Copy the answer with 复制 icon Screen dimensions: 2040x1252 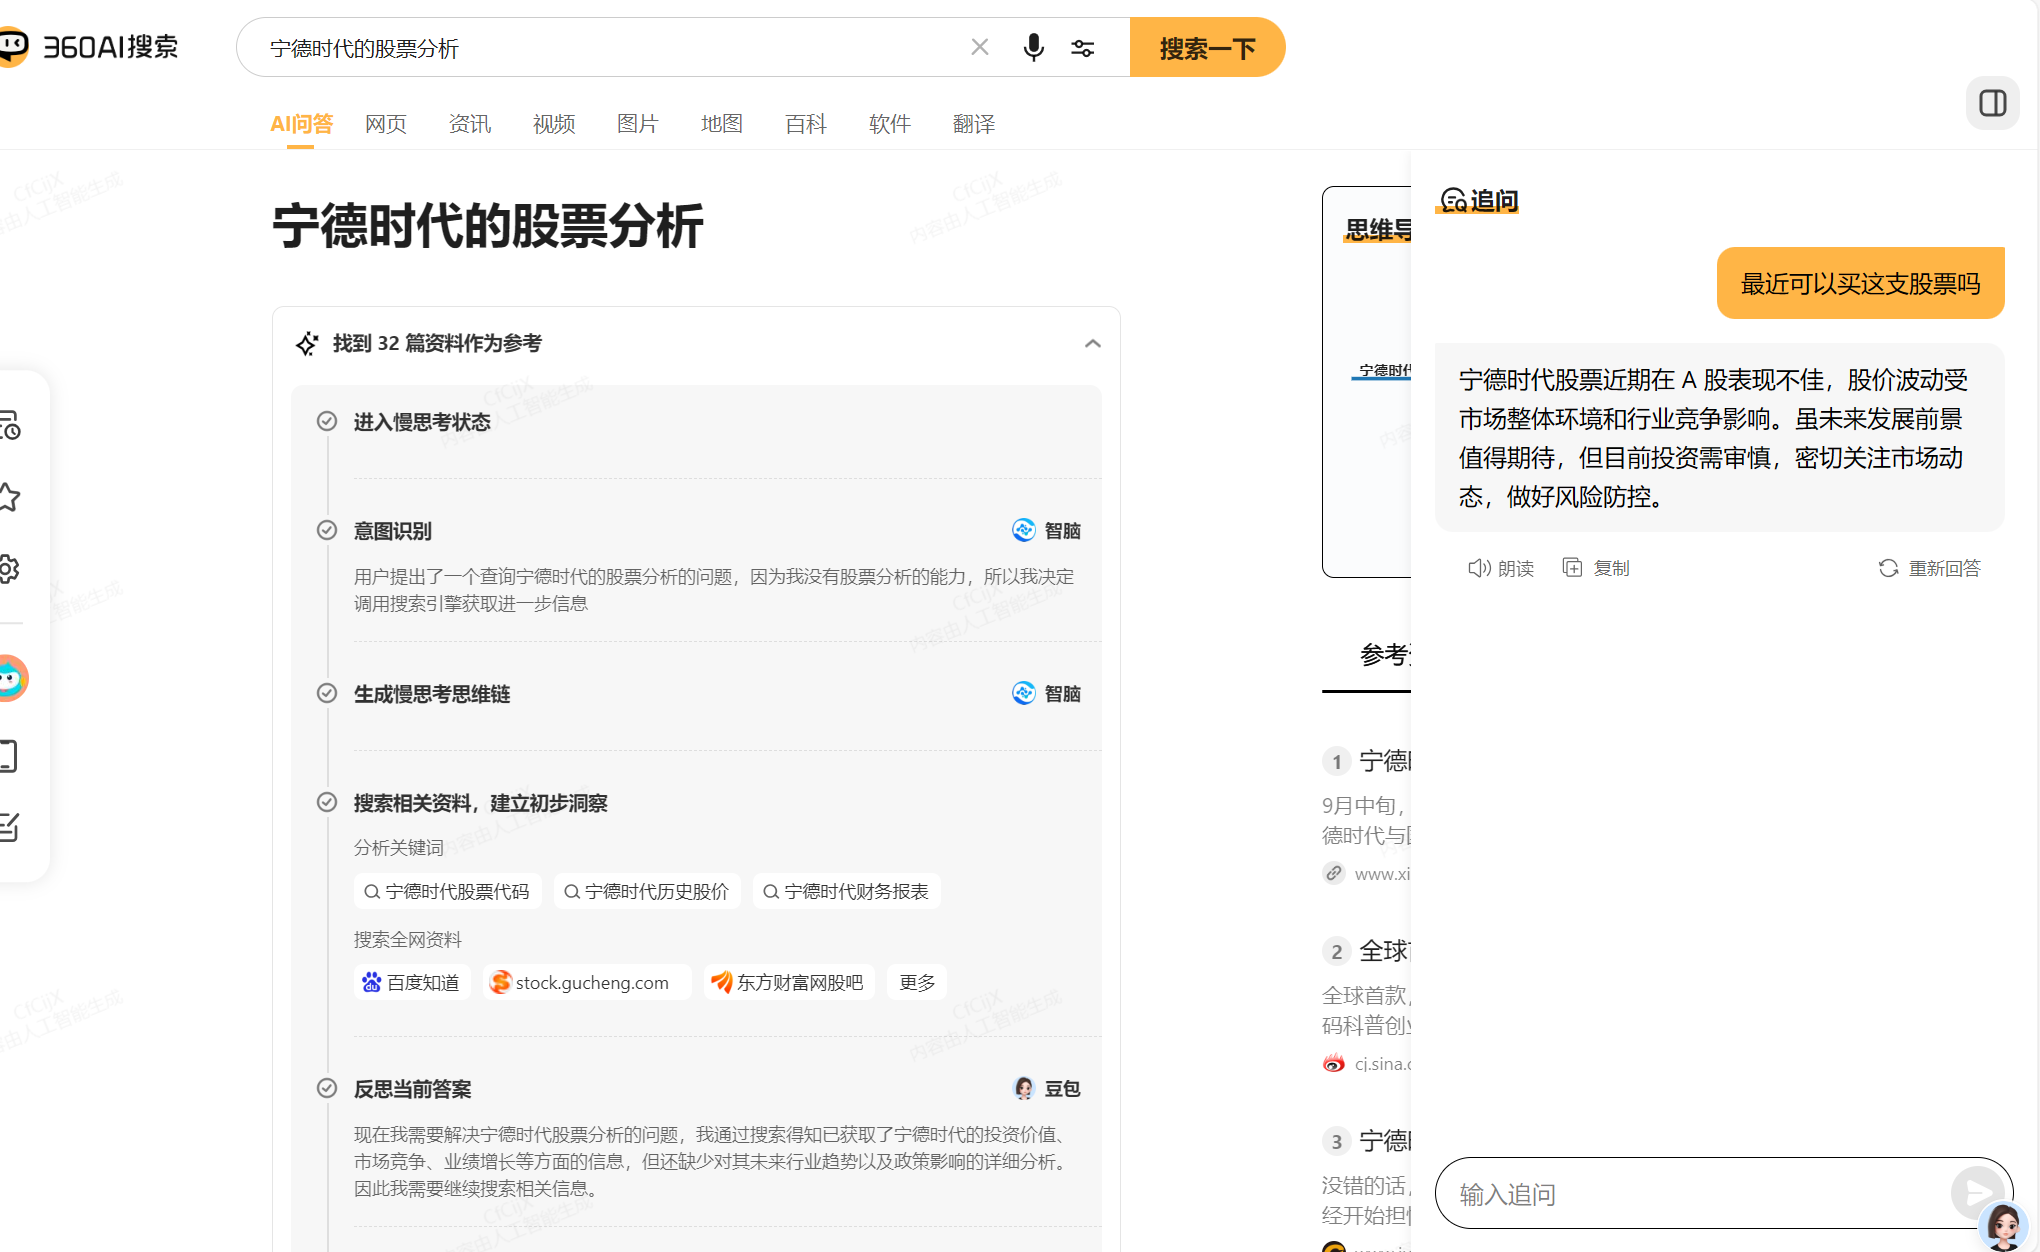1596,568
